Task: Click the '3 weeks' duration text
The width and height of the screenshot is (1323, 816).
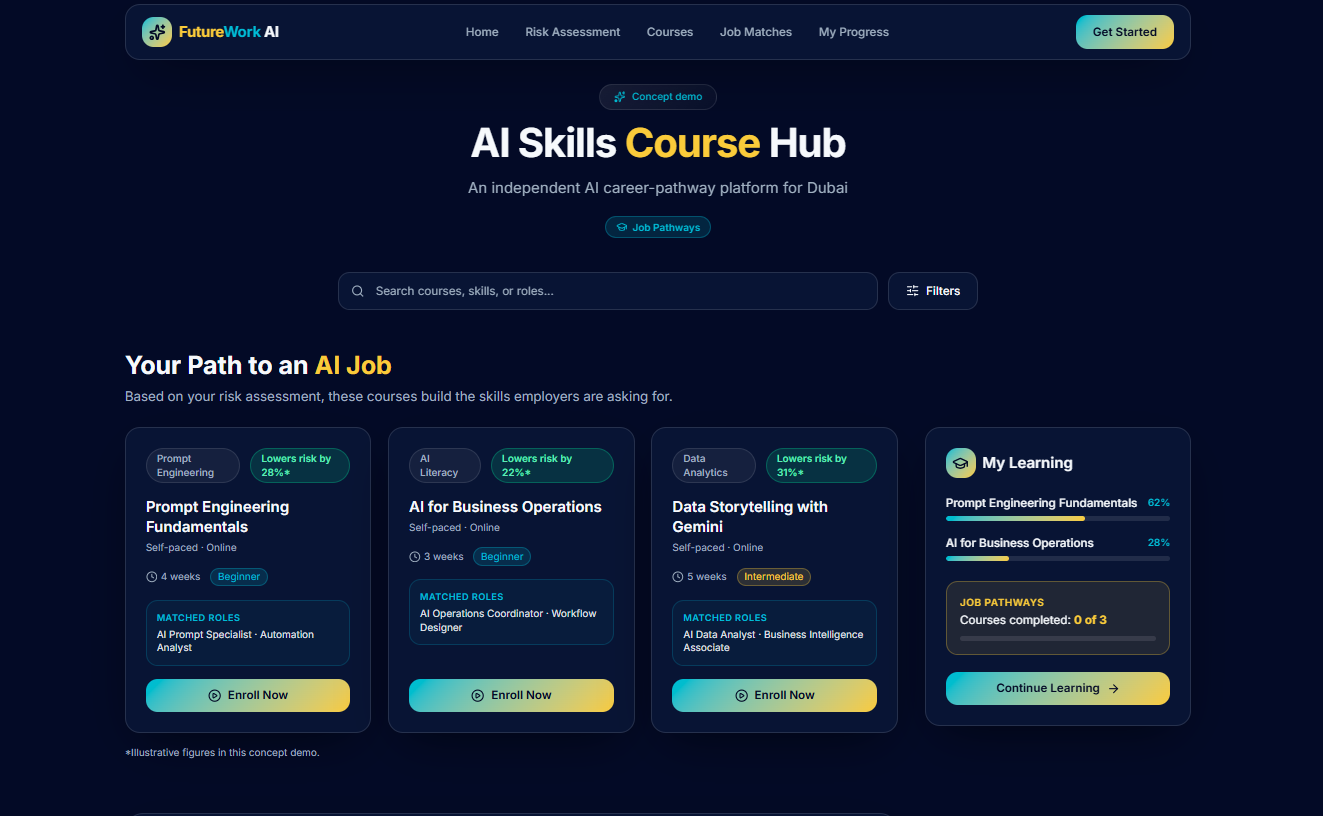Action: click(x=444, y=557)
